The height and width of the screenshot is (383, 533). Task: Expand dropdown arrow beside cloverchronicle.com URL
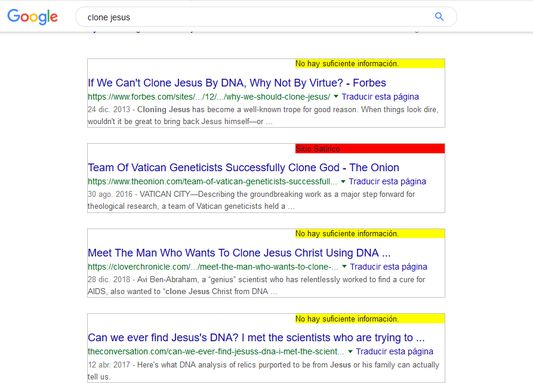[x=344, y=266]
